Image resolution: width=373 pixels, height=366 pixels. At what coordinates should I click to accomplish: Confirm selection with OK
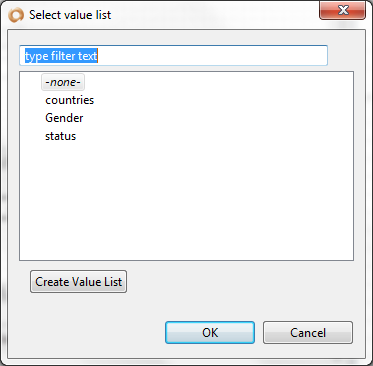tap(210, 332)
